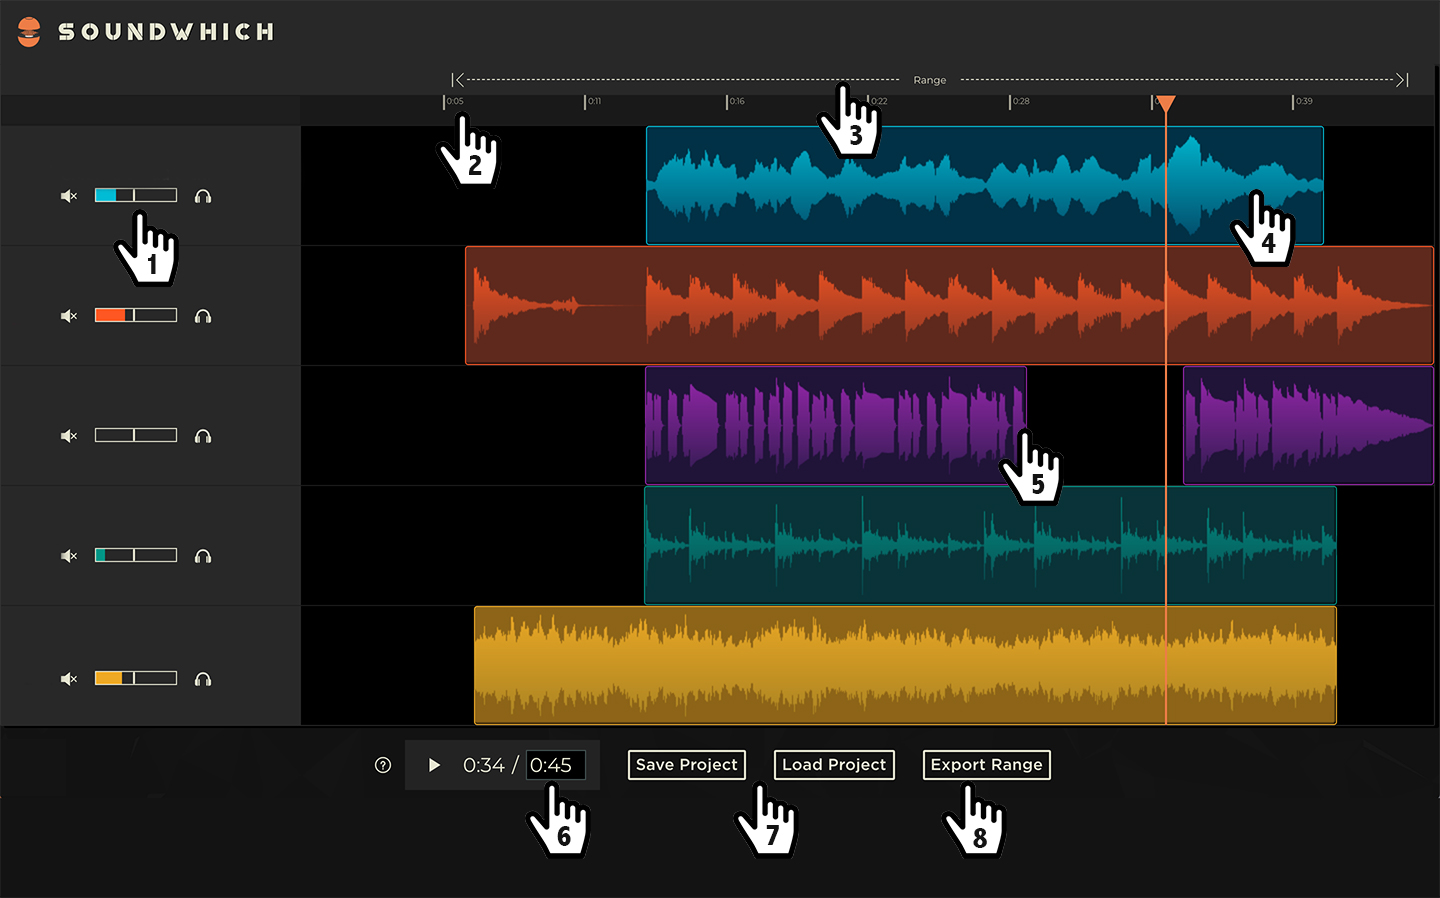Select the teal waveform clip
Screen dimensions: 1440x898
click(x=990, y=545)
